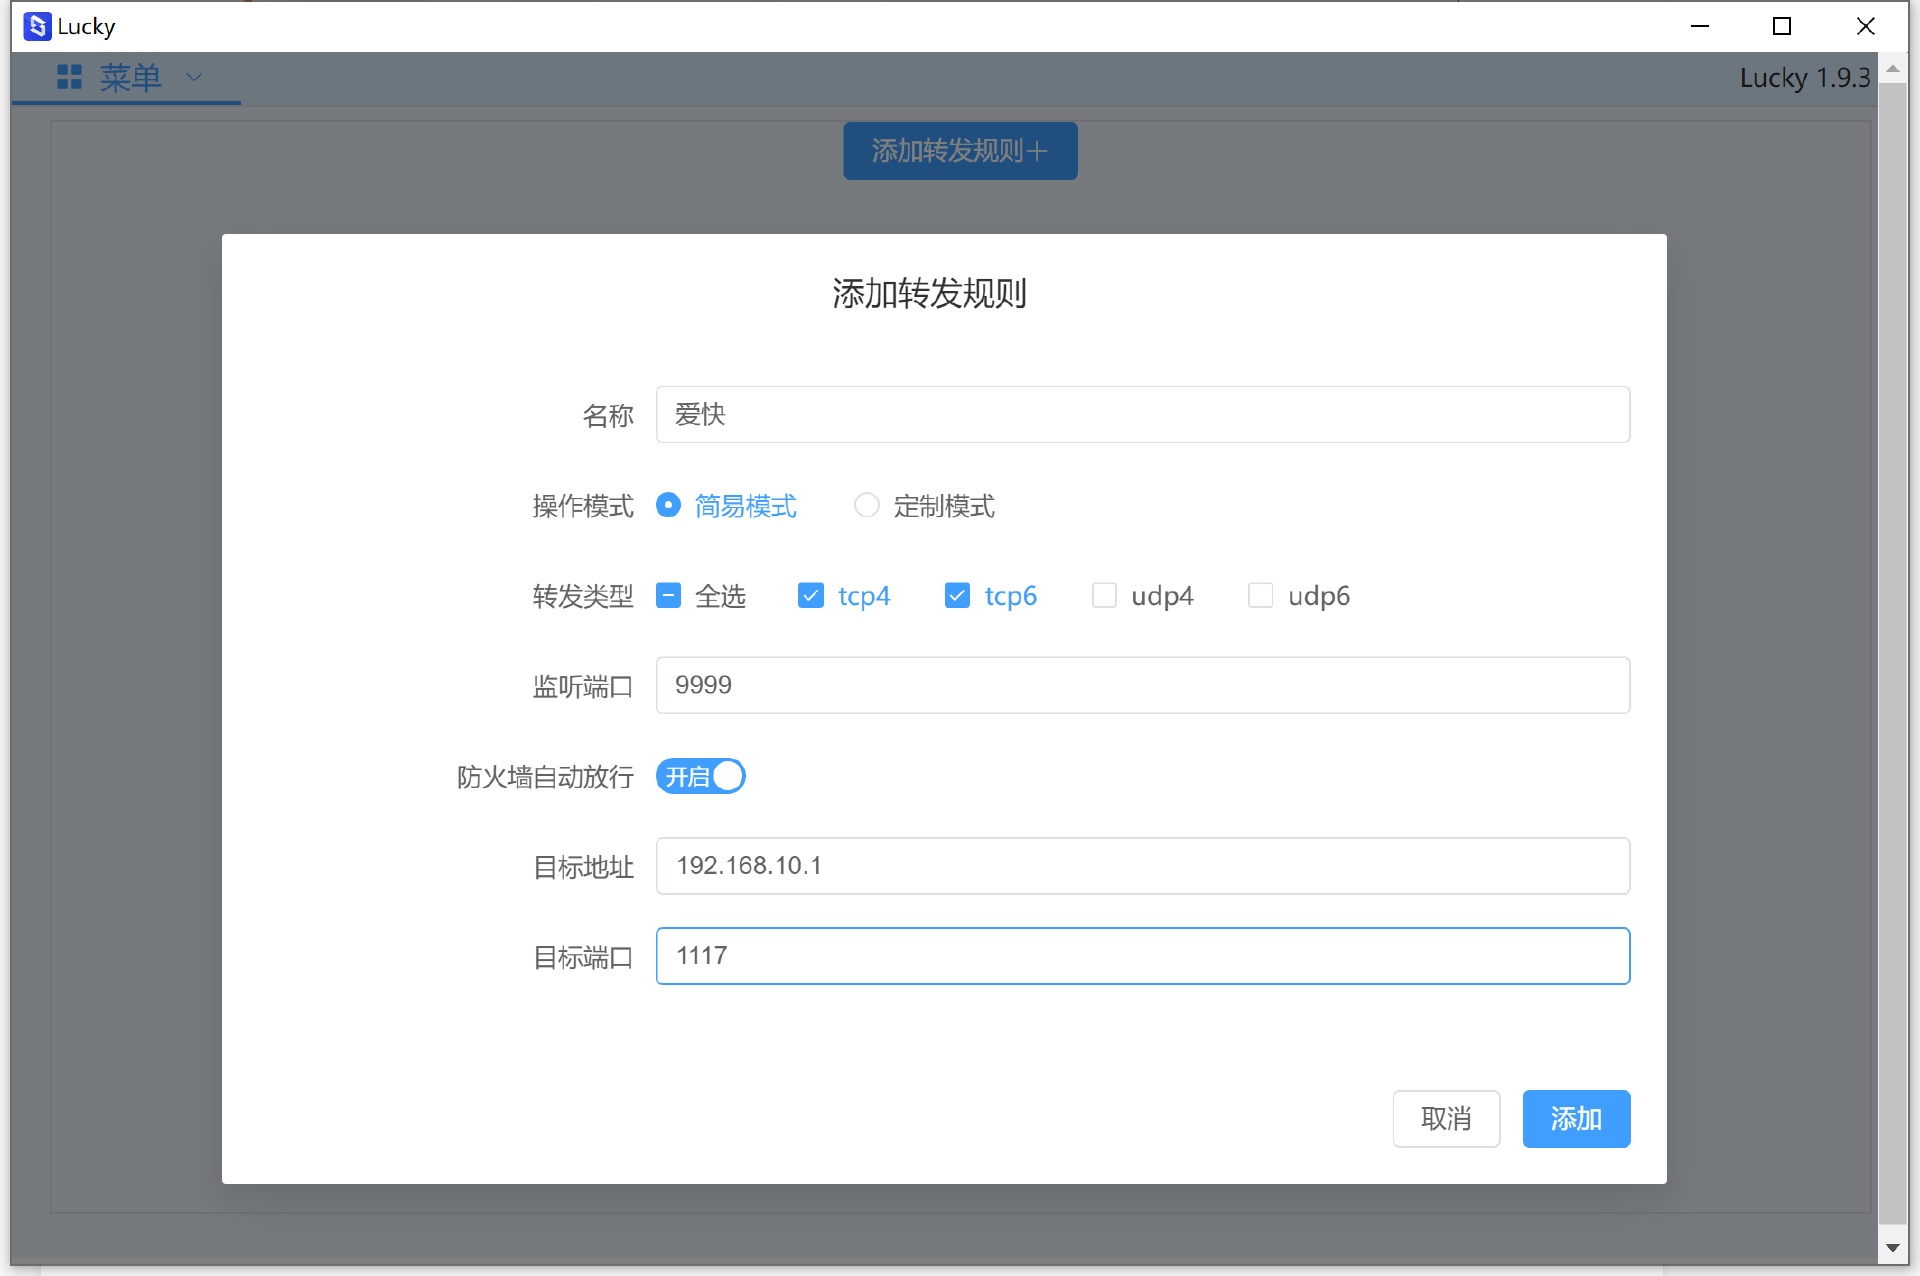This screenshot has width=1920, height=1276.
Task: Click the scrollbar down arrow
Action: [x=1892, y=1248]
